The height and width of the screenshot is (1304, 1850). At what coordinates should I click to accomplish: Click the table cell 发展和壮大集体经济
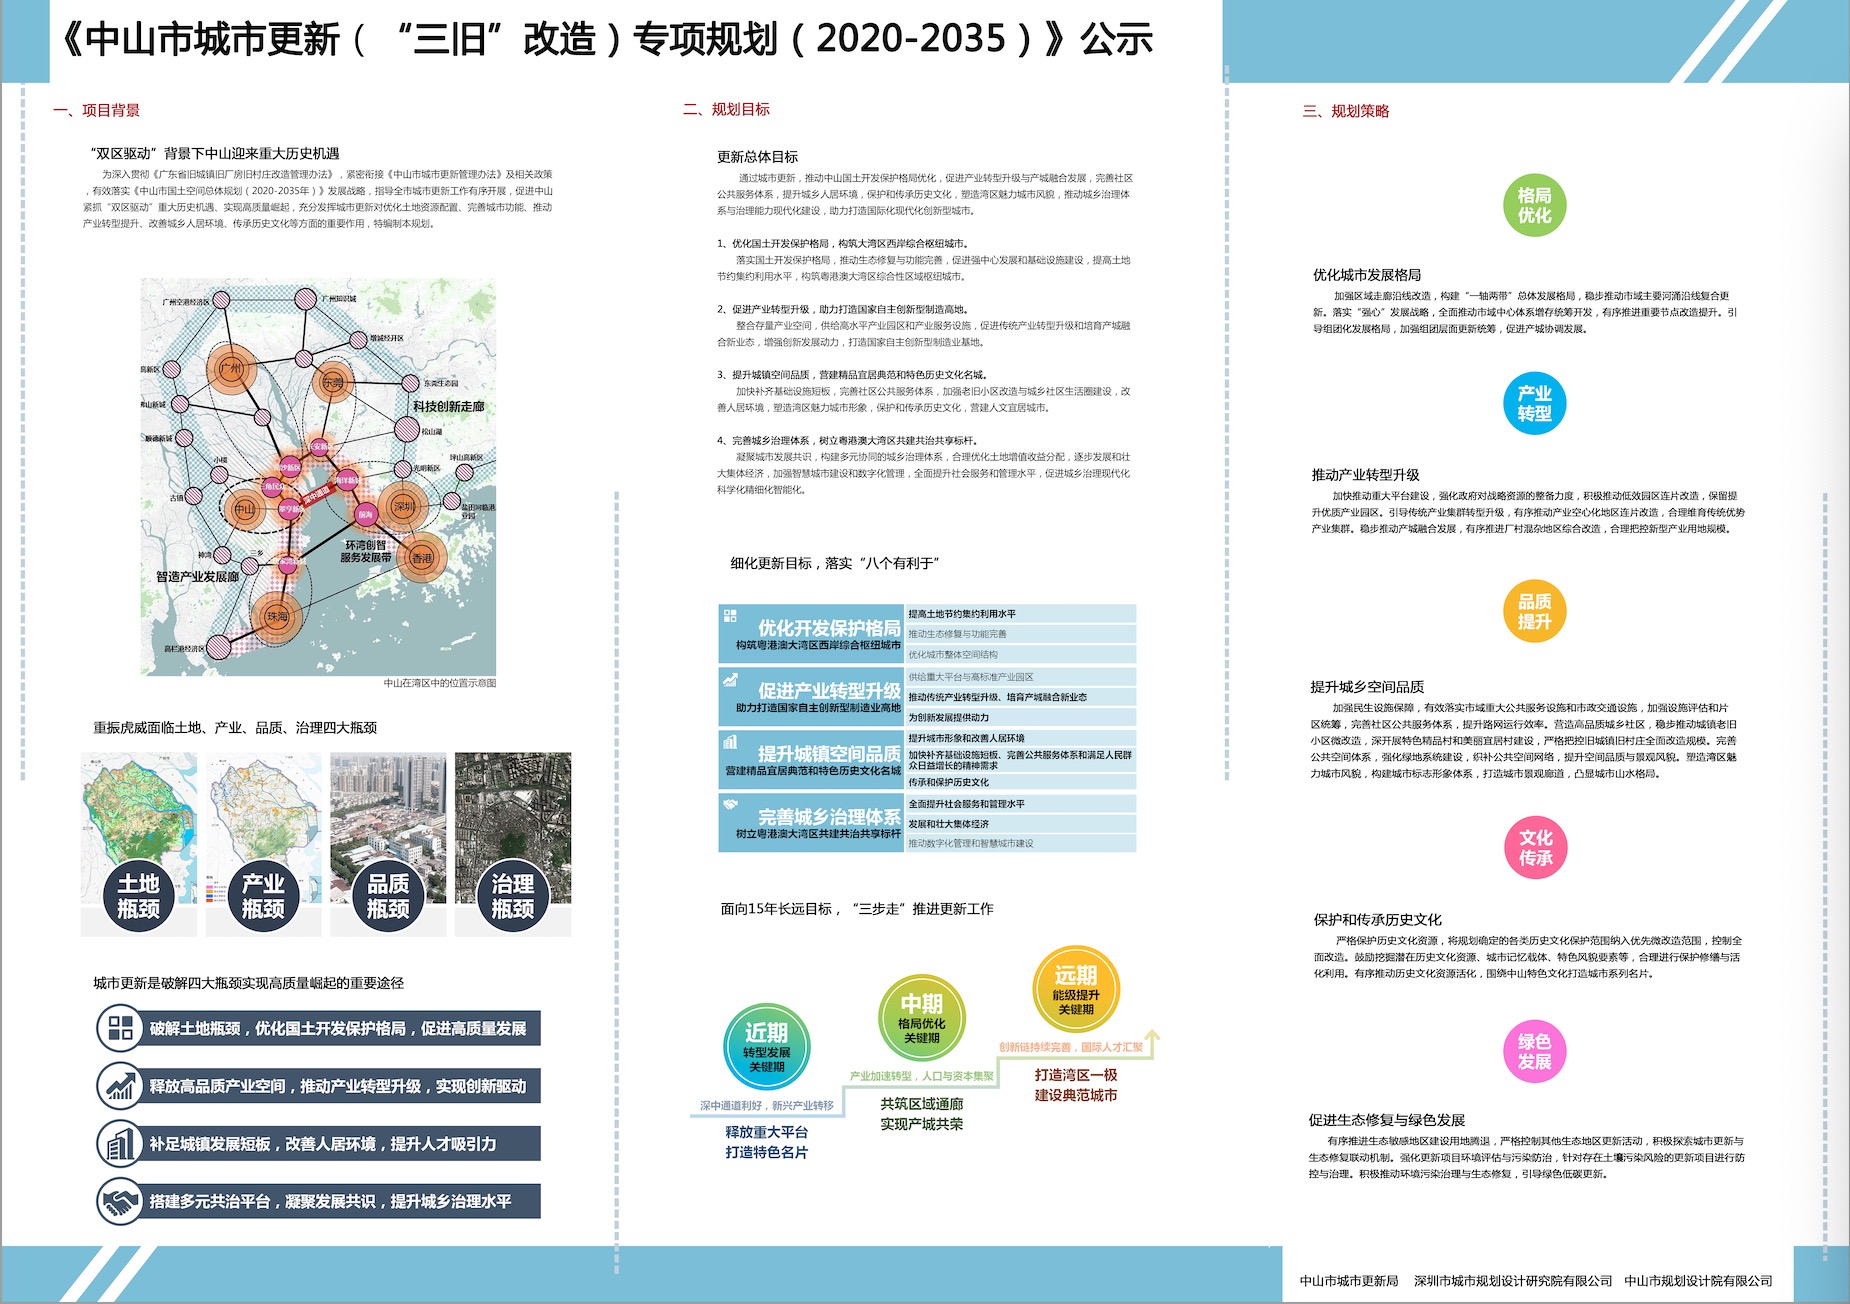[x=1021, y=824]
